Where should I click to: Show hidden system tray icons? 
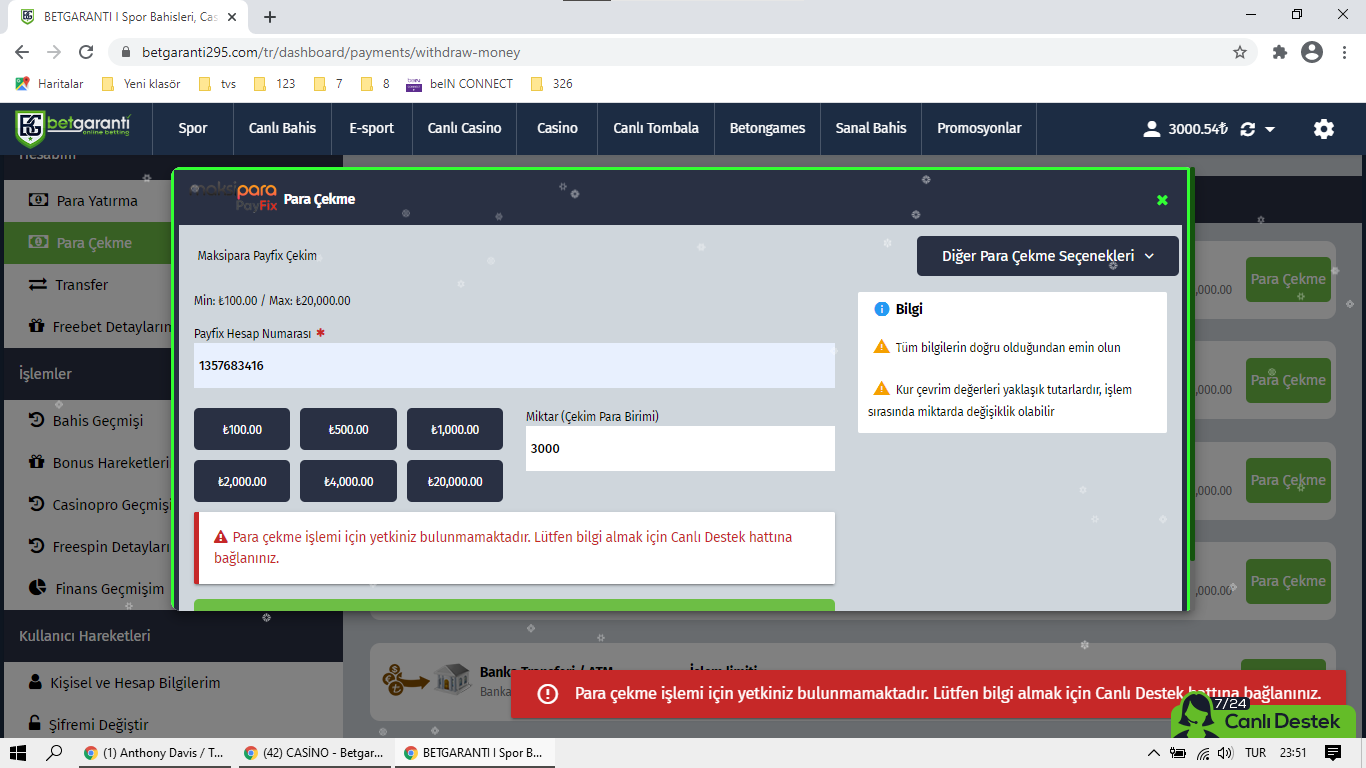click(1154, 753)
